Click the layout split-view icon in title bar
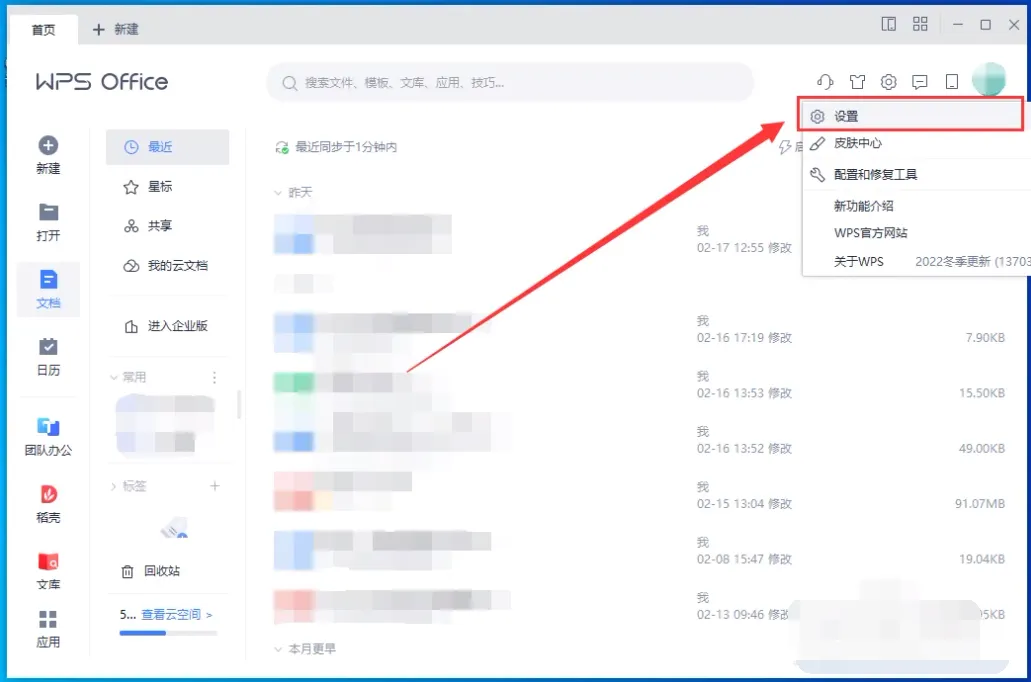The image size is (1031, 682). 888,25
